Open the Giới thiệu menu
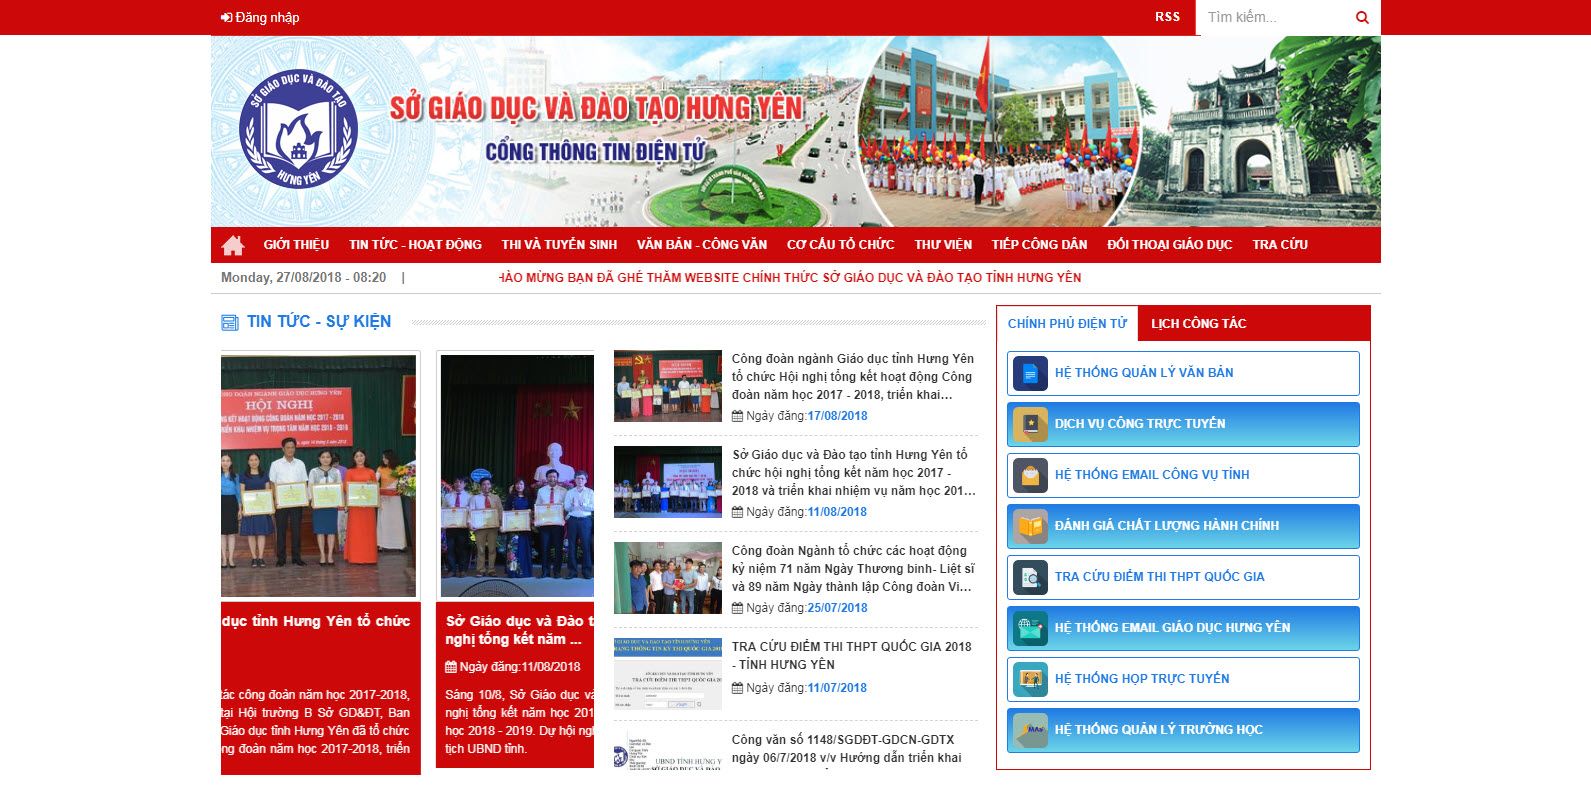Screen dimensions: 1591x792 tap(296, 245)
